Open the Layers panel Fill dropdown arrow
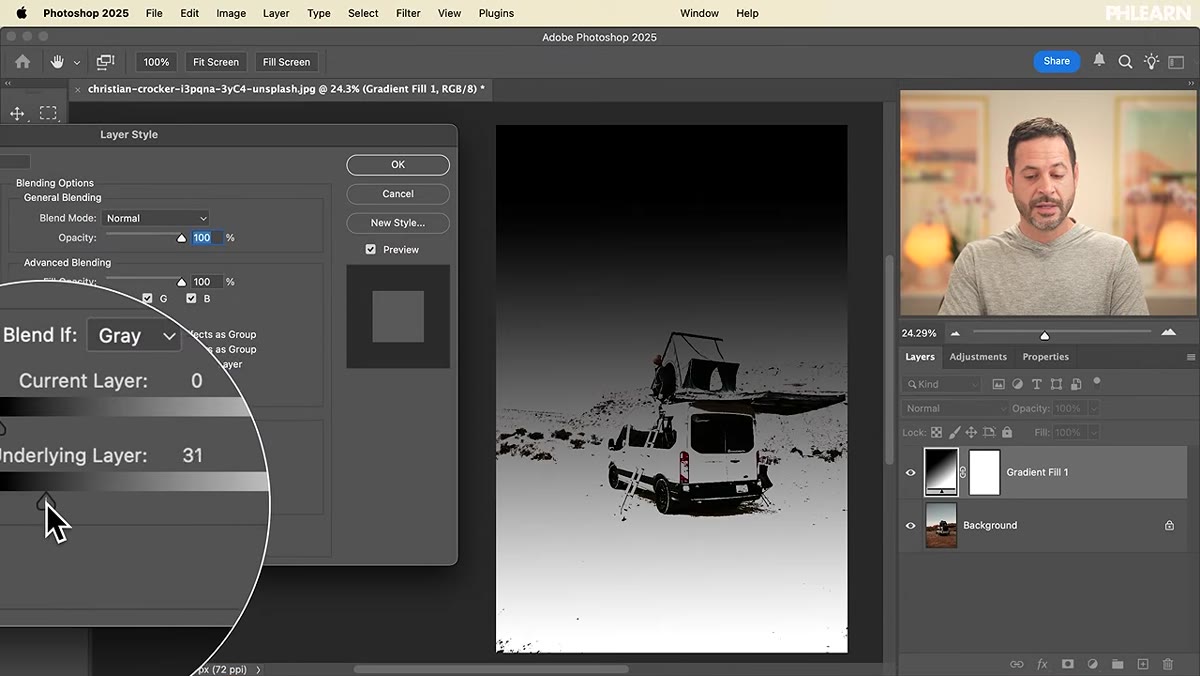The width and height of the screenshot is (1200, 676). (1093, 433)
